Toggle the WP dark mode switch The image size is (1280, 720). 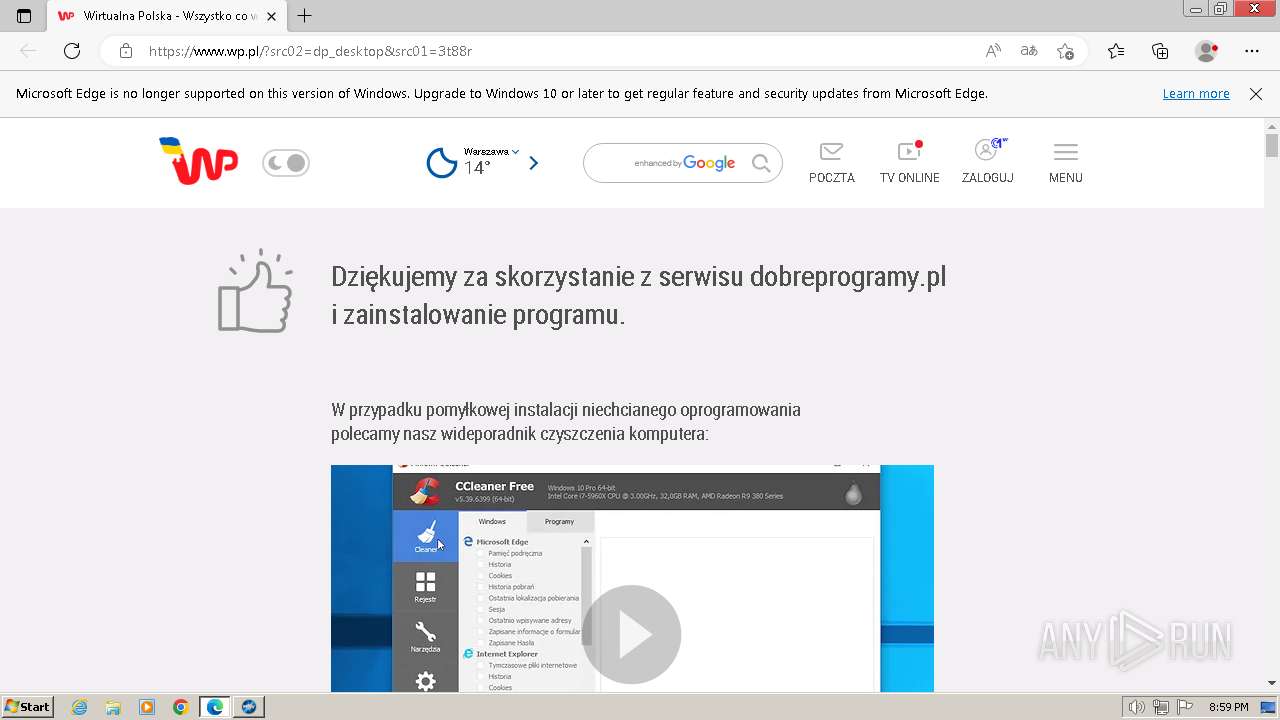point(286,163)
